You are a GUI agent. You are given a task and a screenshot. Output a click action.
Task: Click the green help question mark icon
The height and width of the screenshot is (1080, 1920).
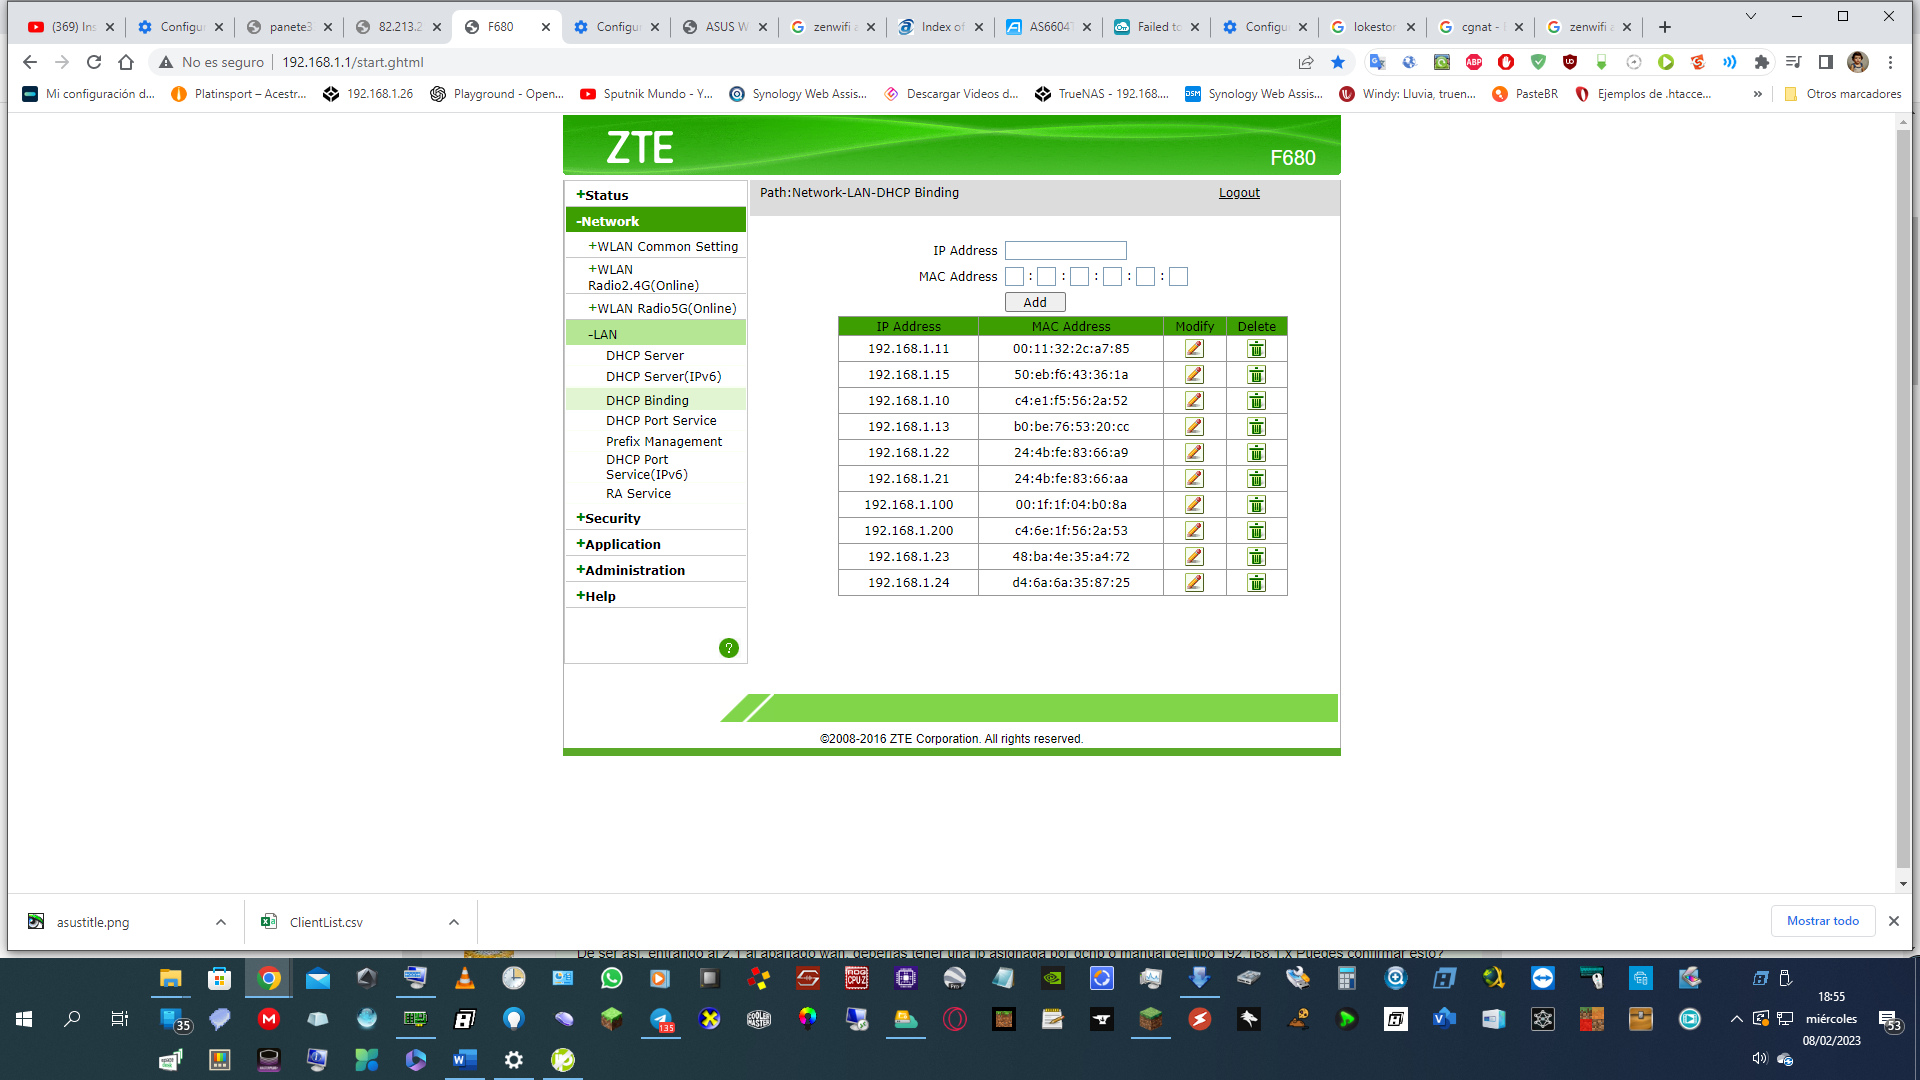[729, 648]
